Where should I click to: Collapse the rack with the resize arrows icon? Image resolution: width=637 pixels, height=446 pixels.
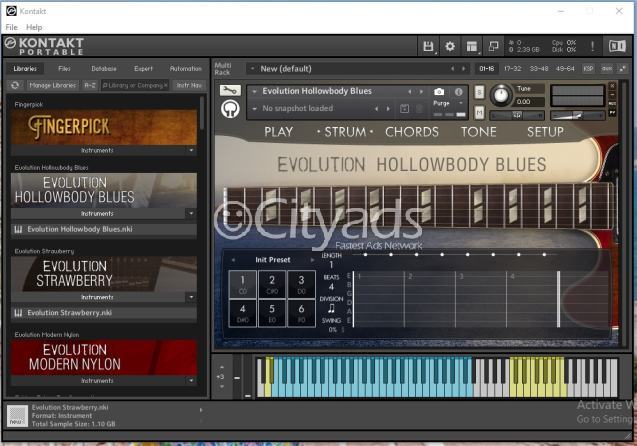click(622, 69)
